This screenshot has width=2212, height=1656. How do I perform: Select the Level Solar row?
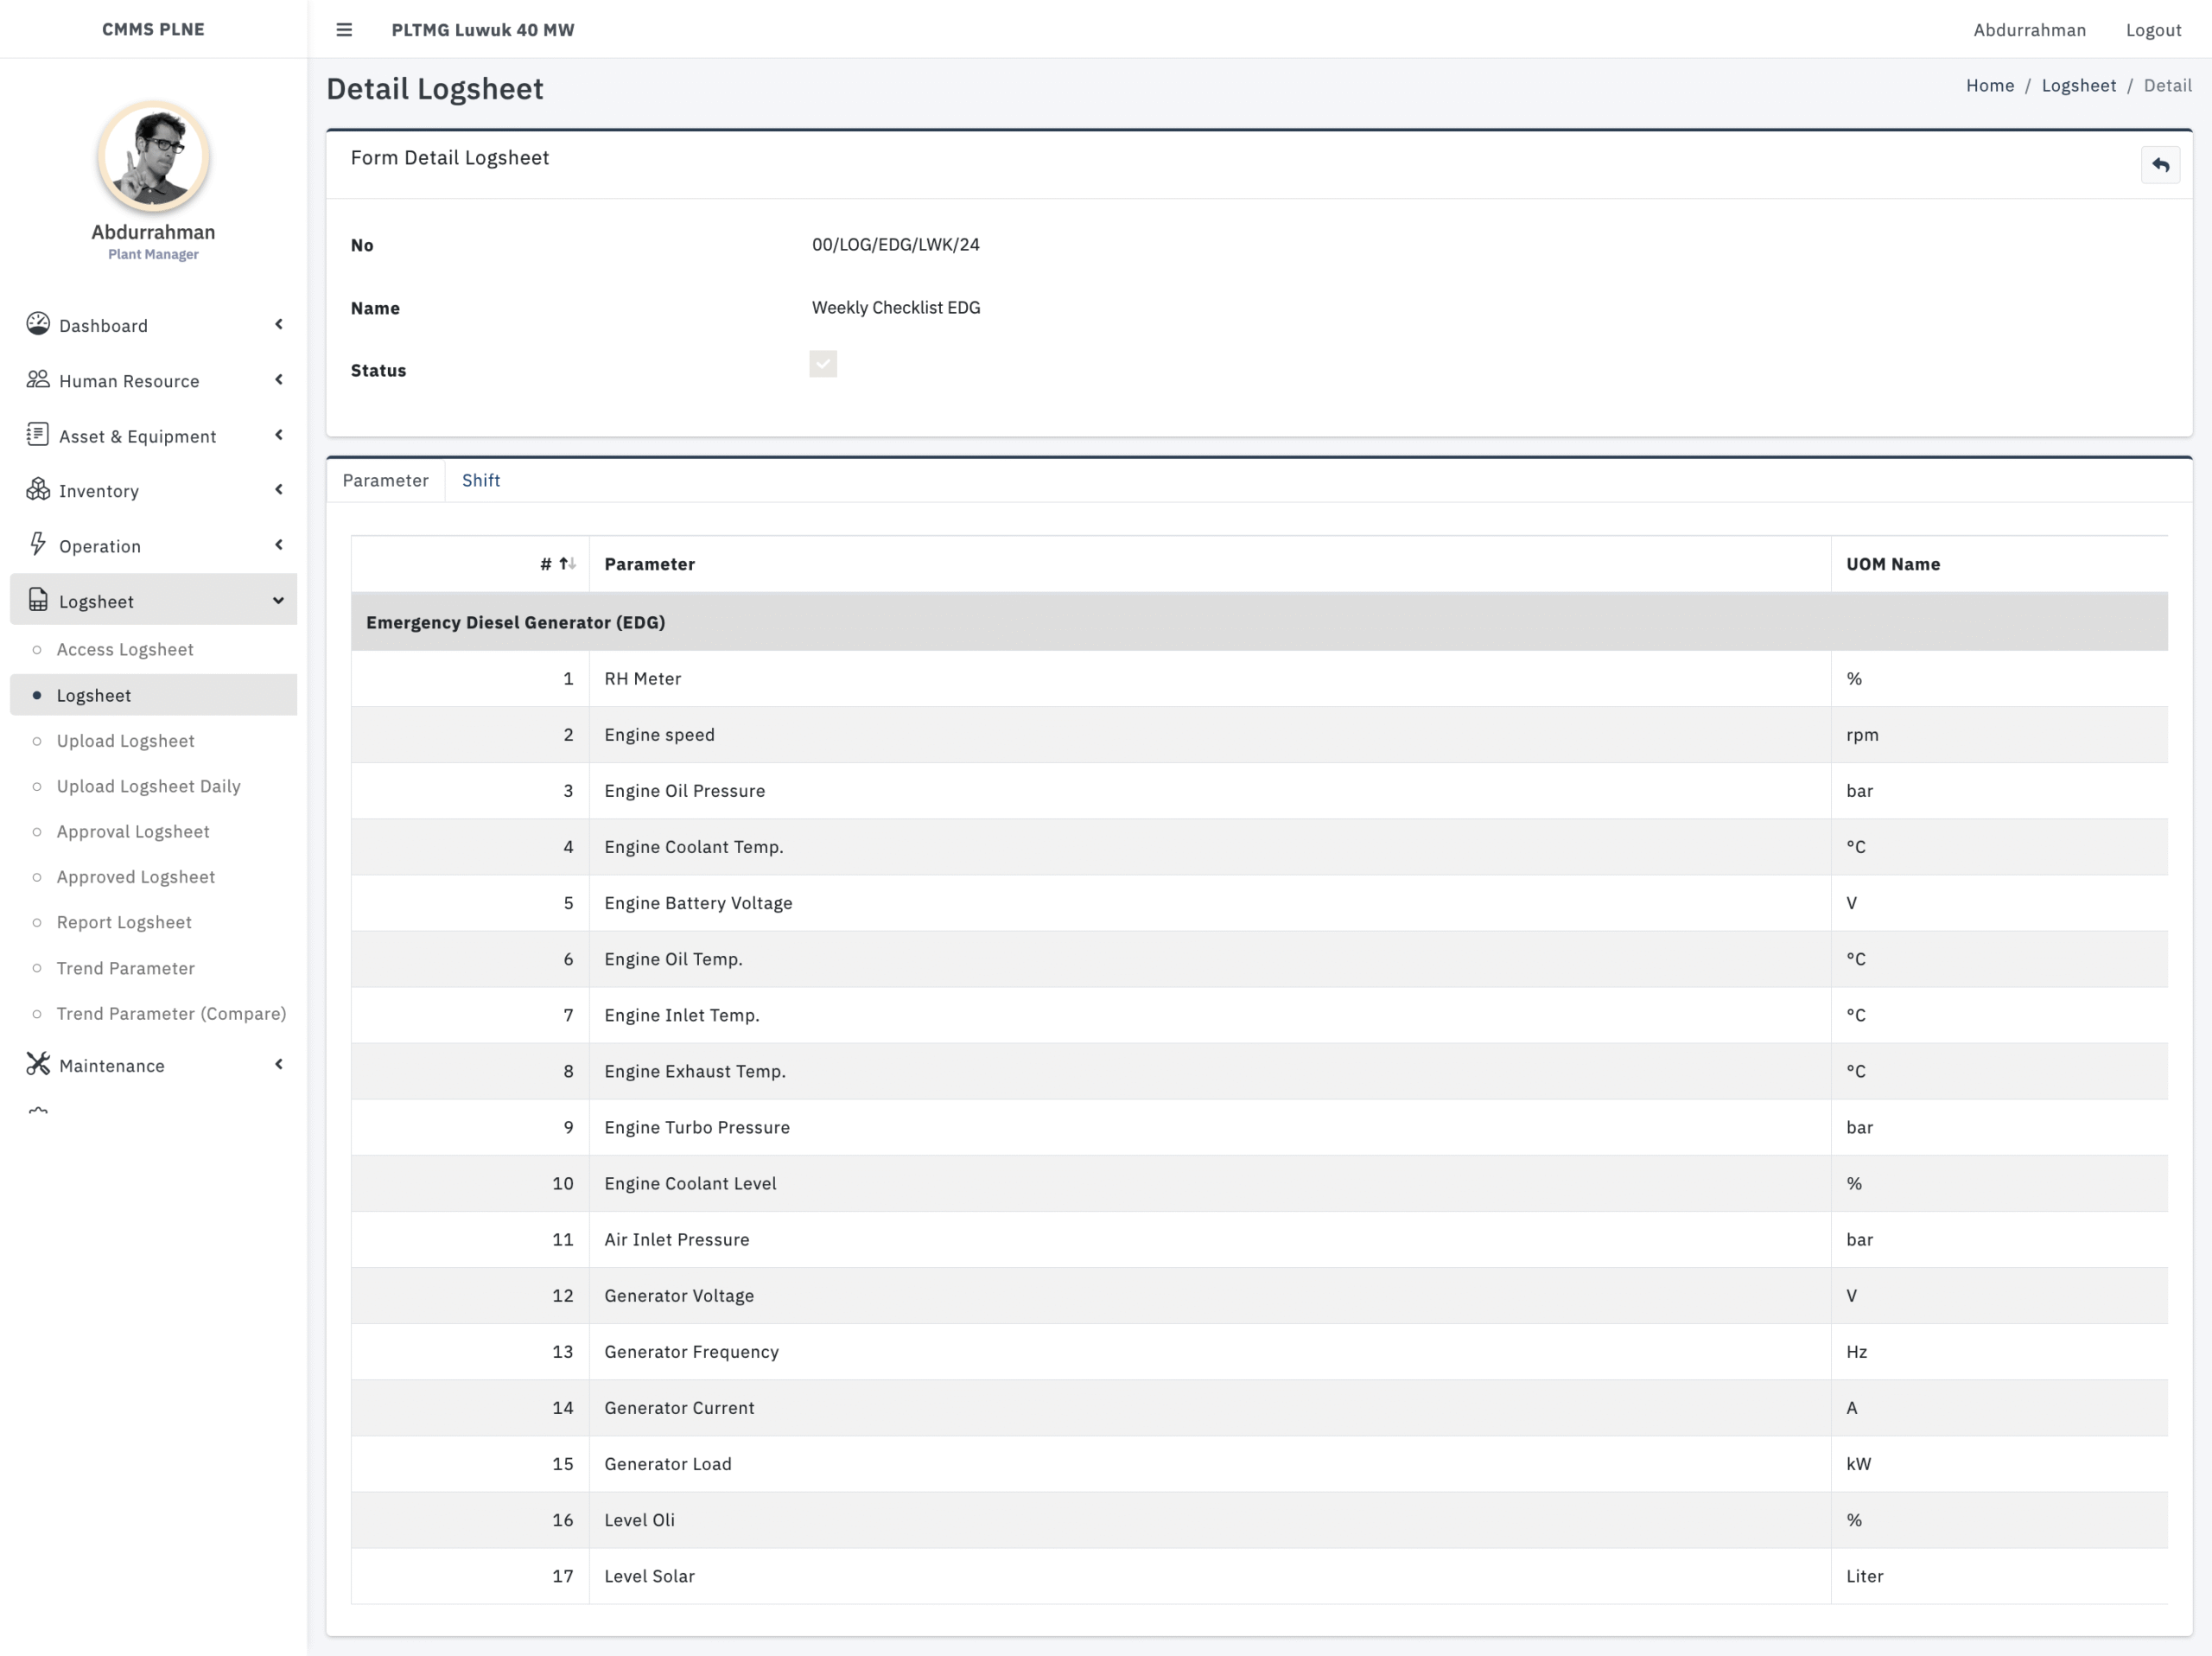[x=1259, y=1576]
